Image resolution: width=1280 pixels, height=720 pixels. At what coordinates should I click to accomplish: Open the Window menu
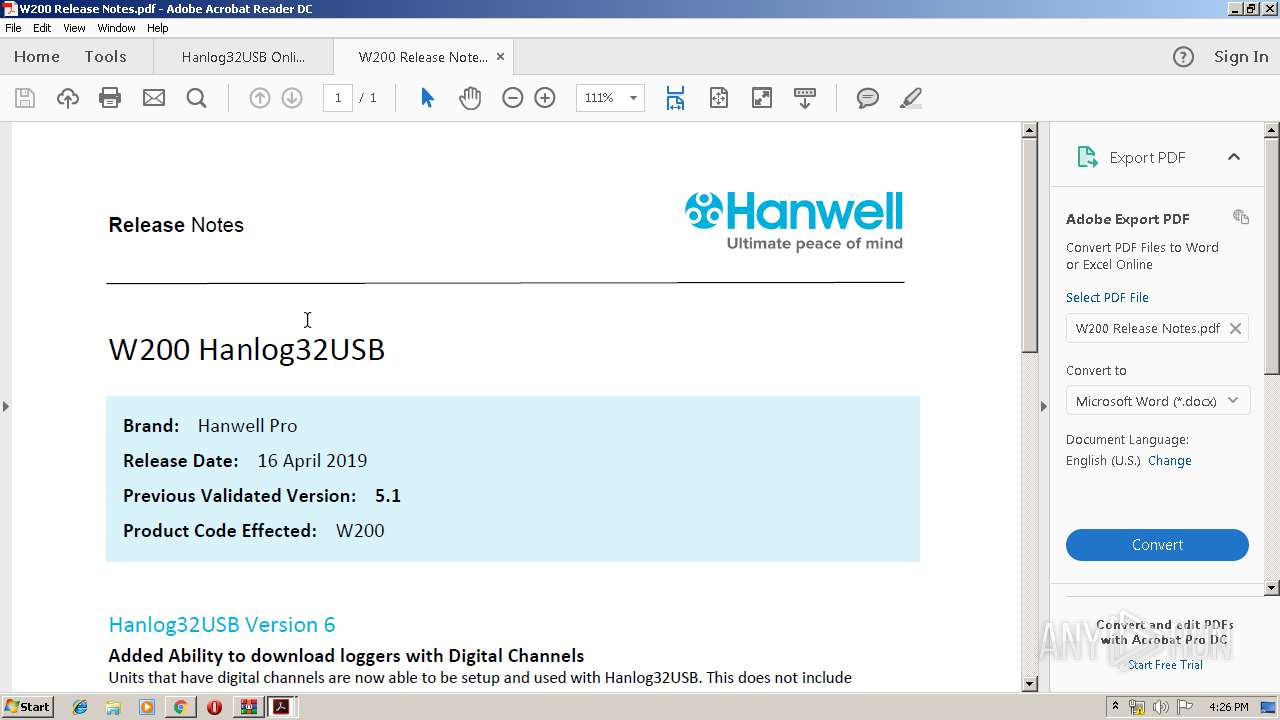point(116,28)
